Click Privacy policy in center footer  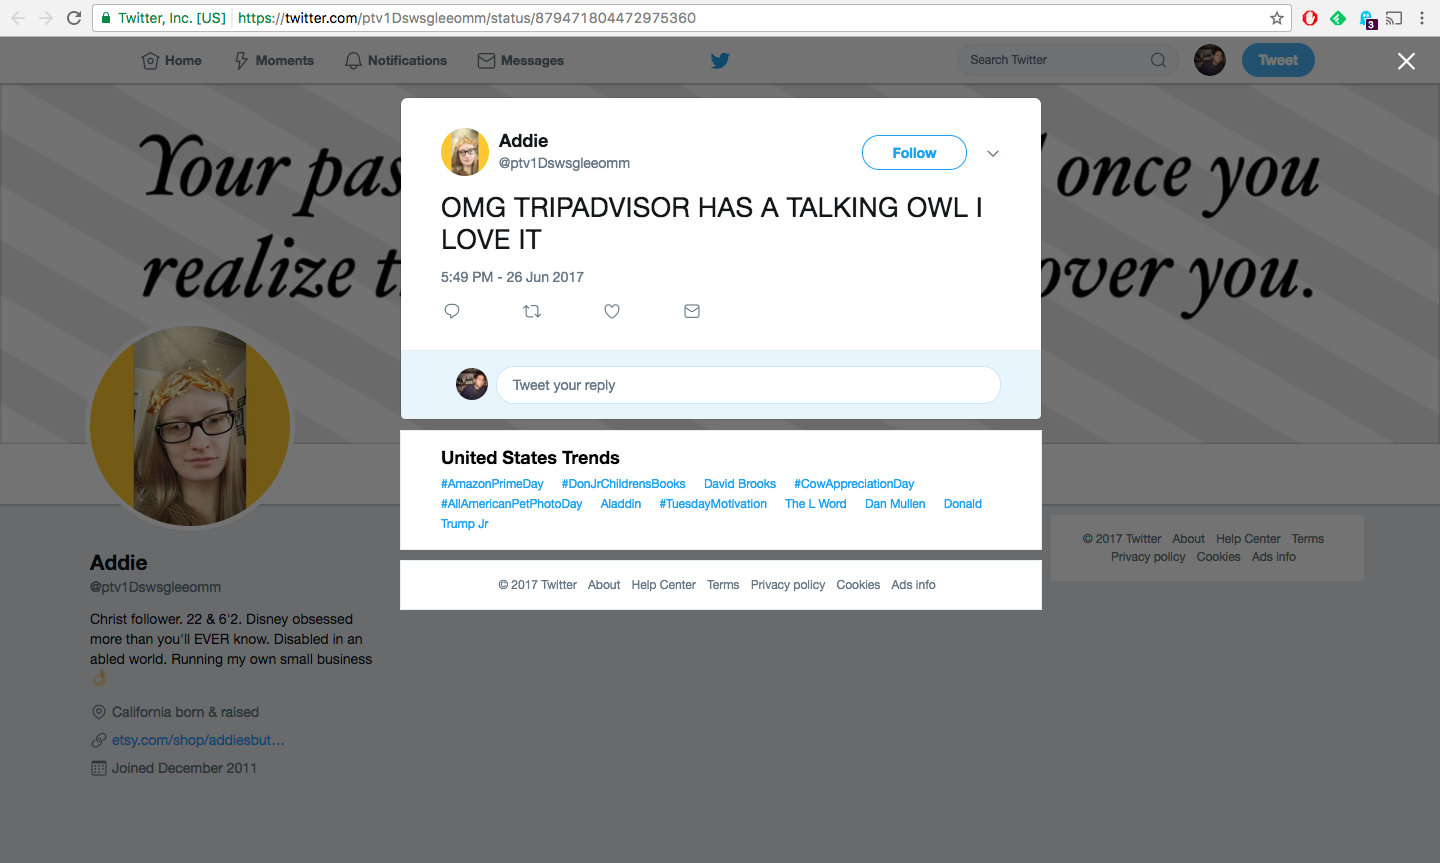(788, 585)
